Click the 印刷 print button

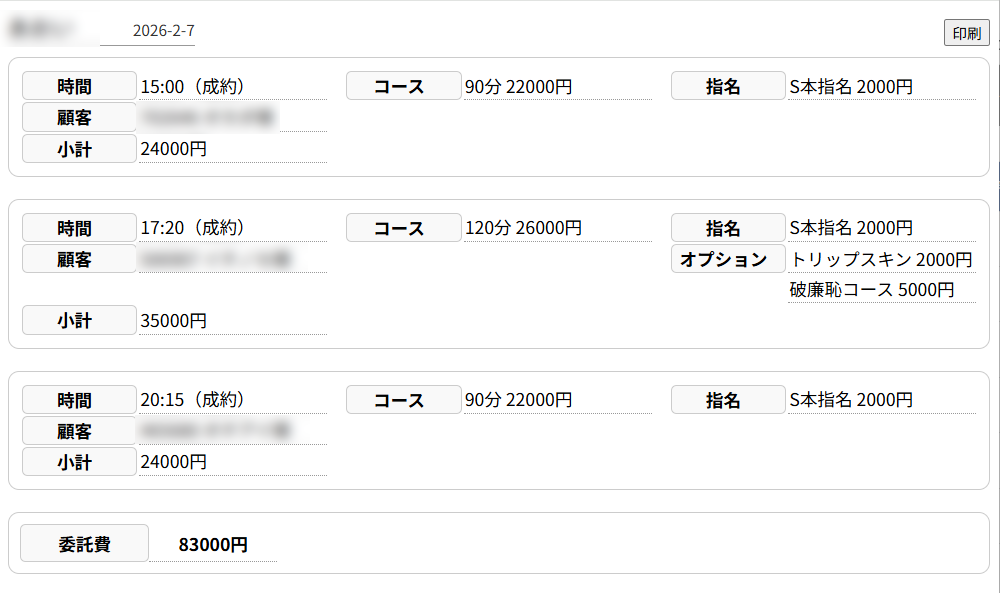[x=966, y=33]
